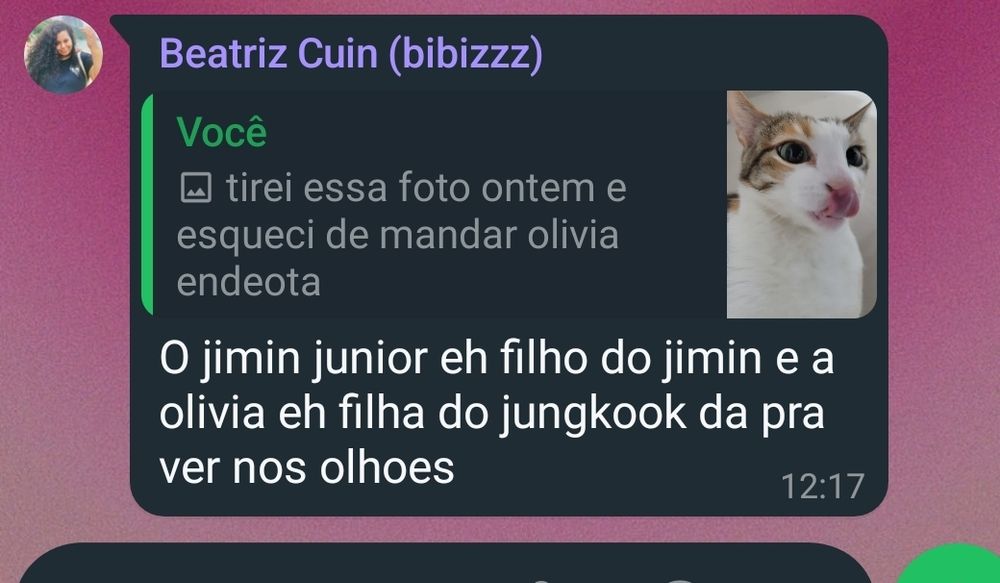Focus the message input field
The height and width of the screenshot is (583, 1000).
445,564
